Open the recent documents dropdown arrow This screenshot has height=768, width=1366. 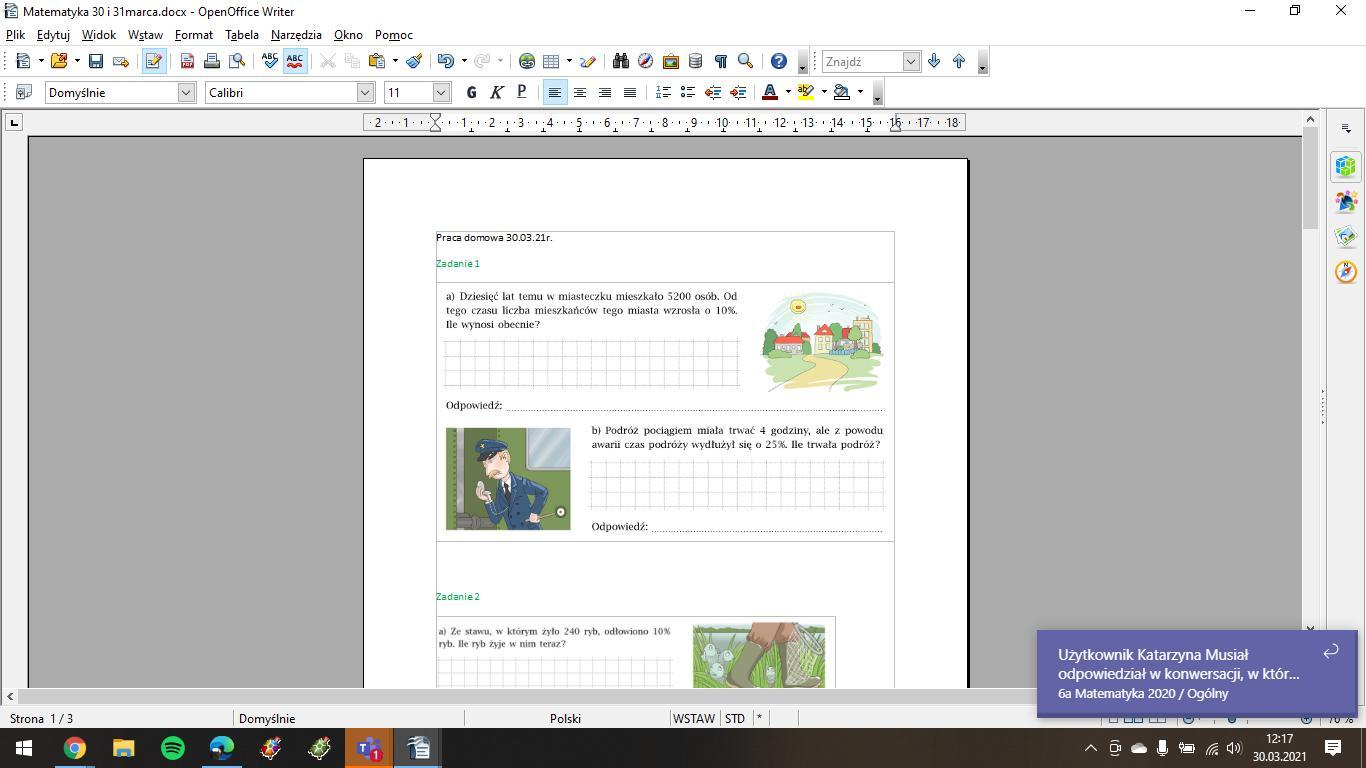click(x=77, y=61)
